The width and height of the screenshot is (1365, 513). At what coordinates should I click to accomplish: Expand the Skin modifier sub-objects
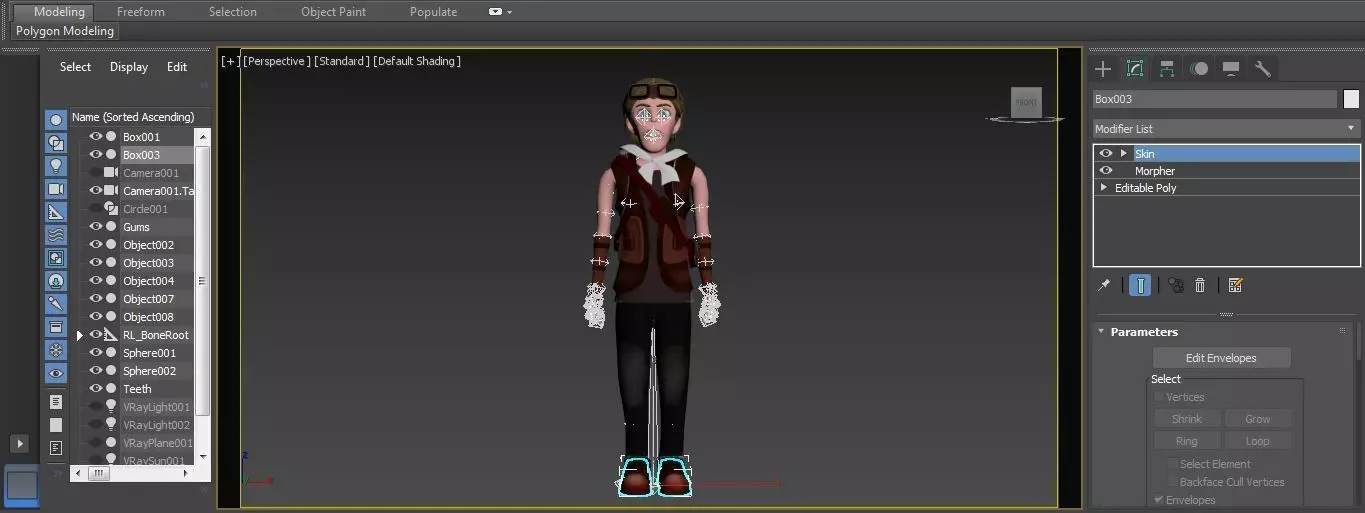(1124, 154)
